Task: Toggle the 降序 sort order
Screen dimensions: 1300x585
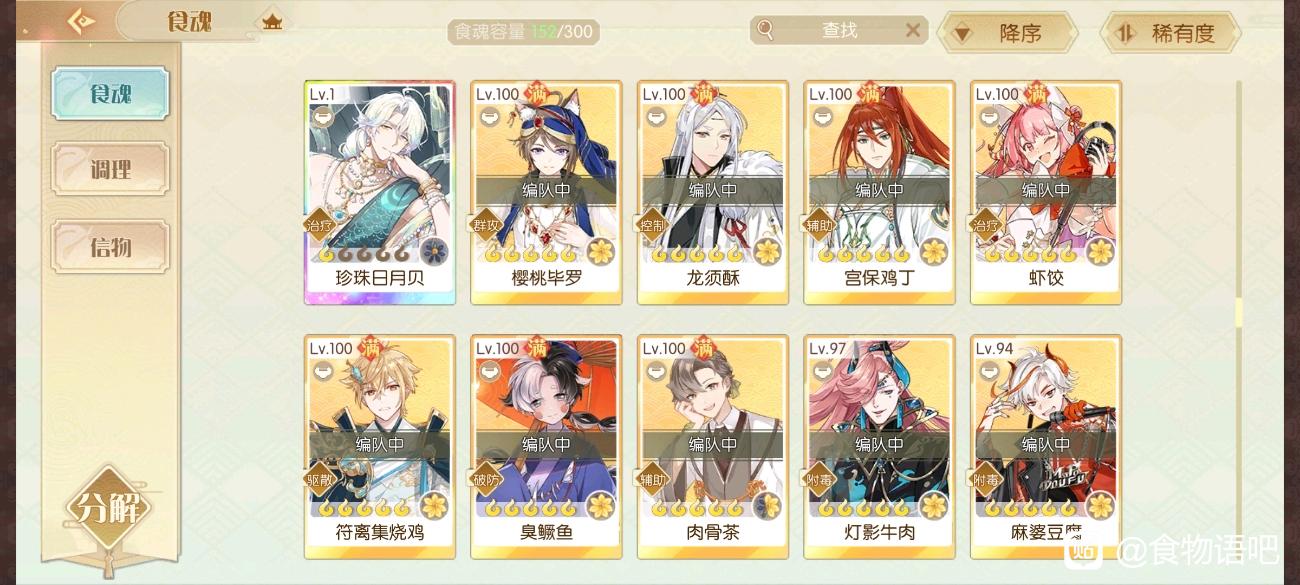Action: [x=1006, y=33]
